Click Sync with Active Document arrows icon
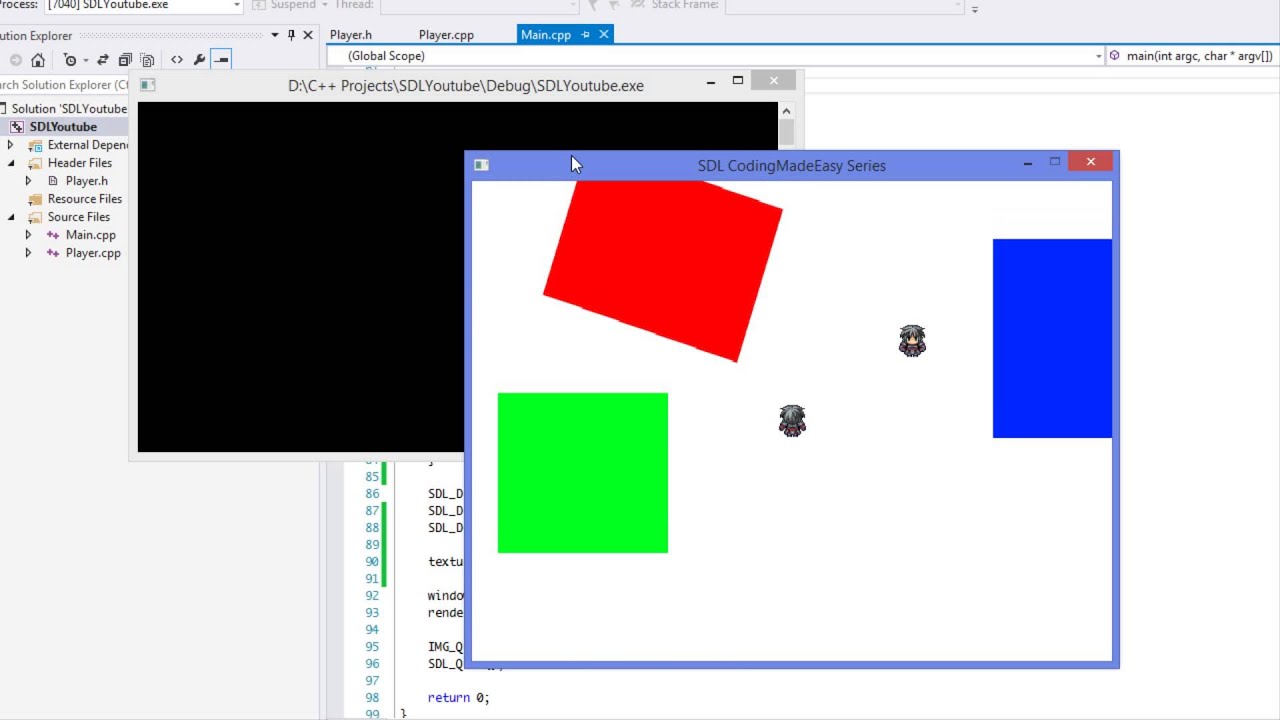 point(103,60)
